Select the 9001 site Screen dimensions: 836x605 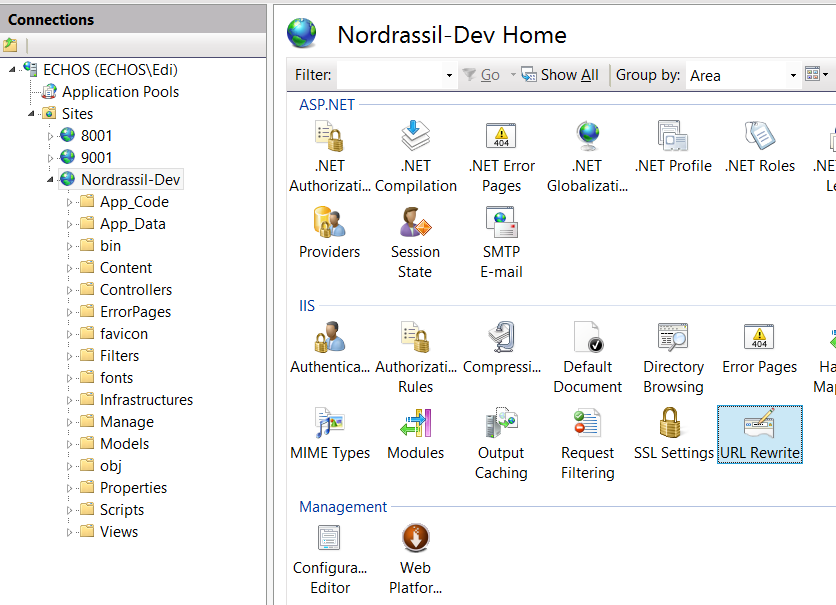[x=96, y=158]
